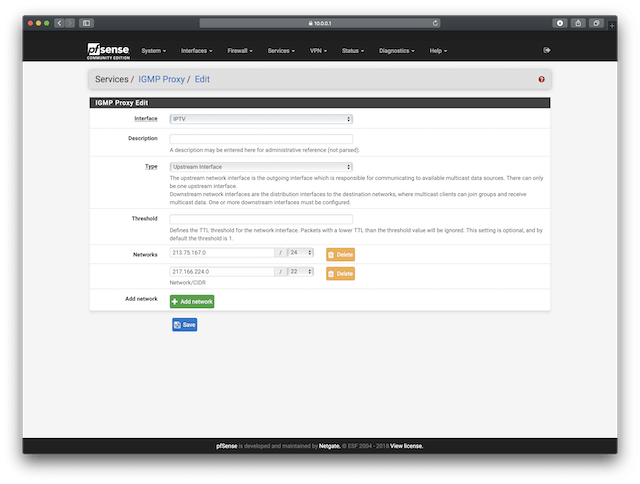Open the Status menu
This screenshot has height=484, width=640.
(353, 51)
